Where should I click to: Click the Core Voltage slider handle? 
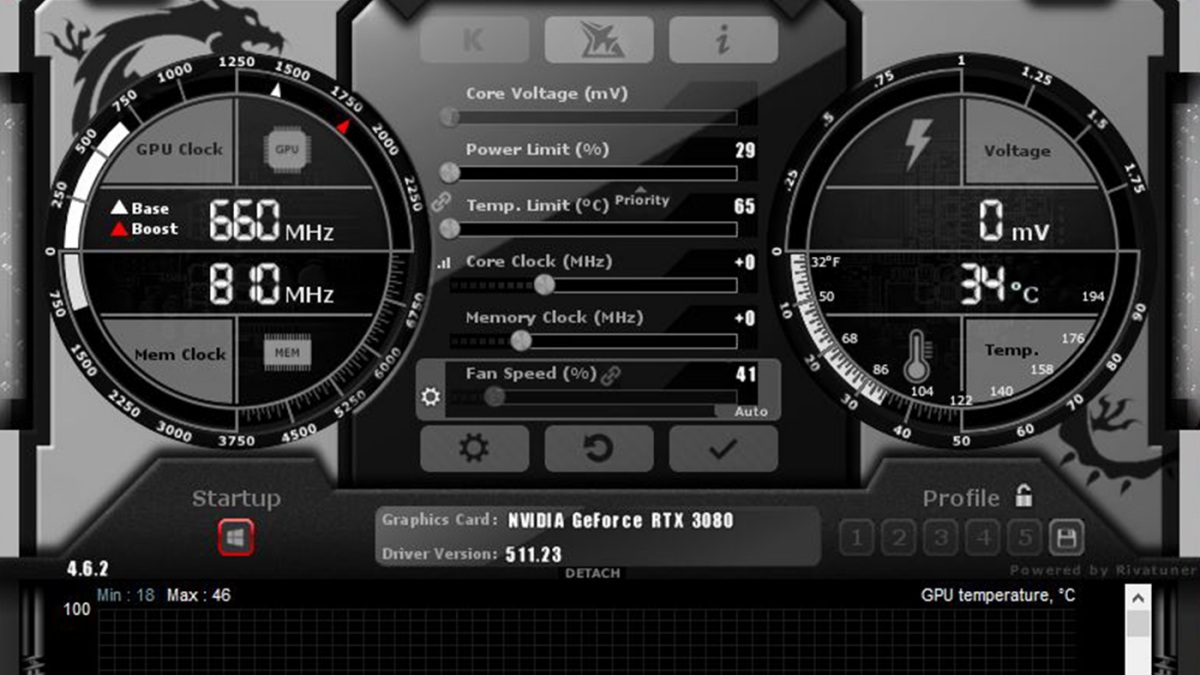pyautogui.click(x=450, y=117)
